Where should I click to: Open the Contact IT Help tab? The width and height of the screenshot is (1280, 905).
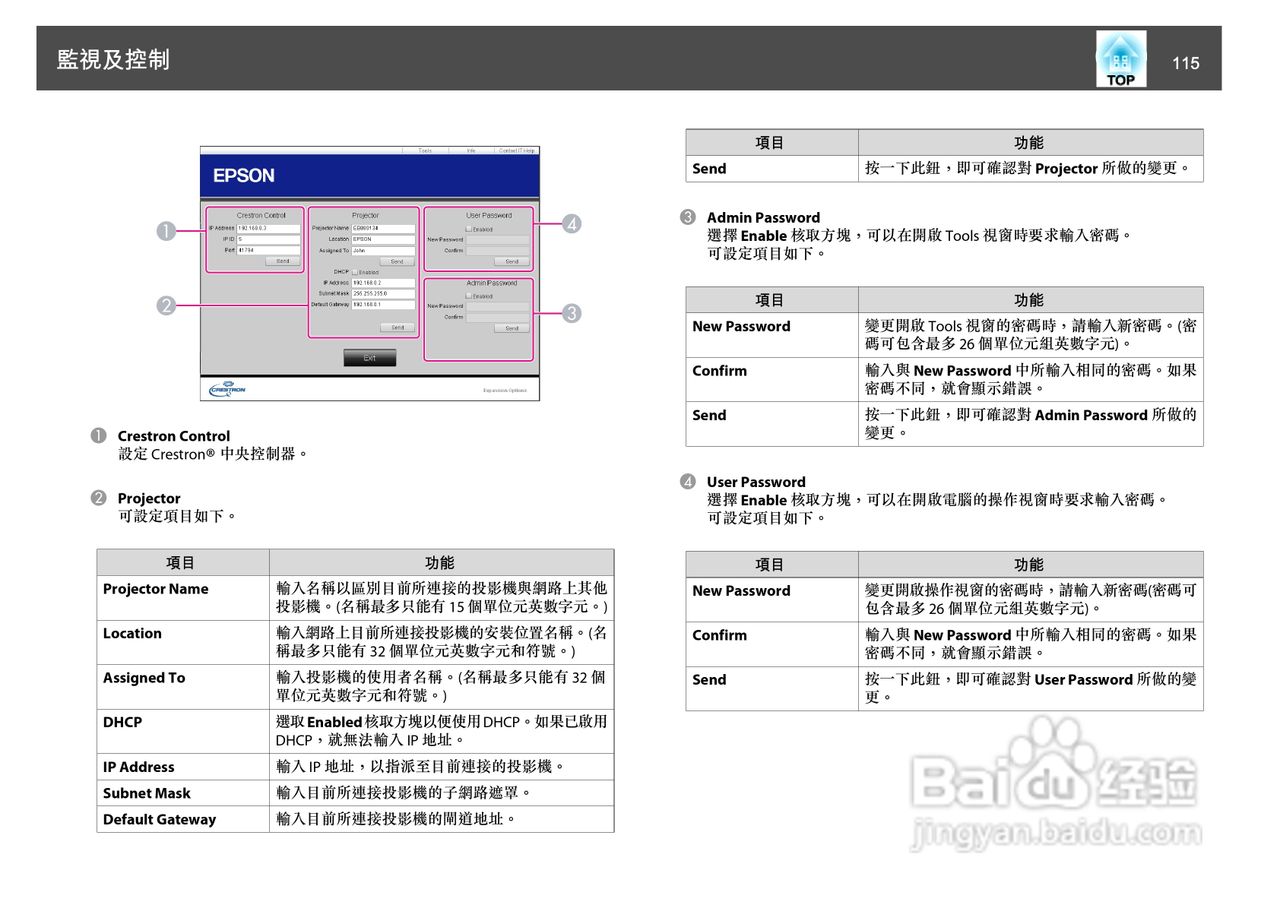coord(517,150)
